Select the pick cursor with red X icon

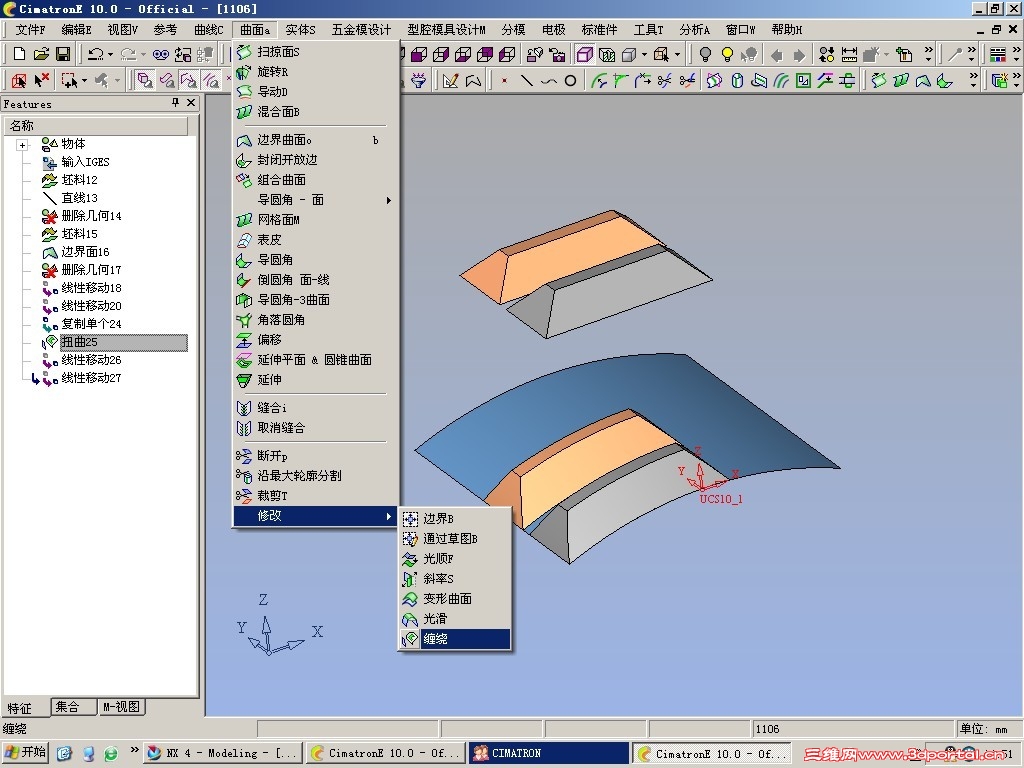point(42,80)
